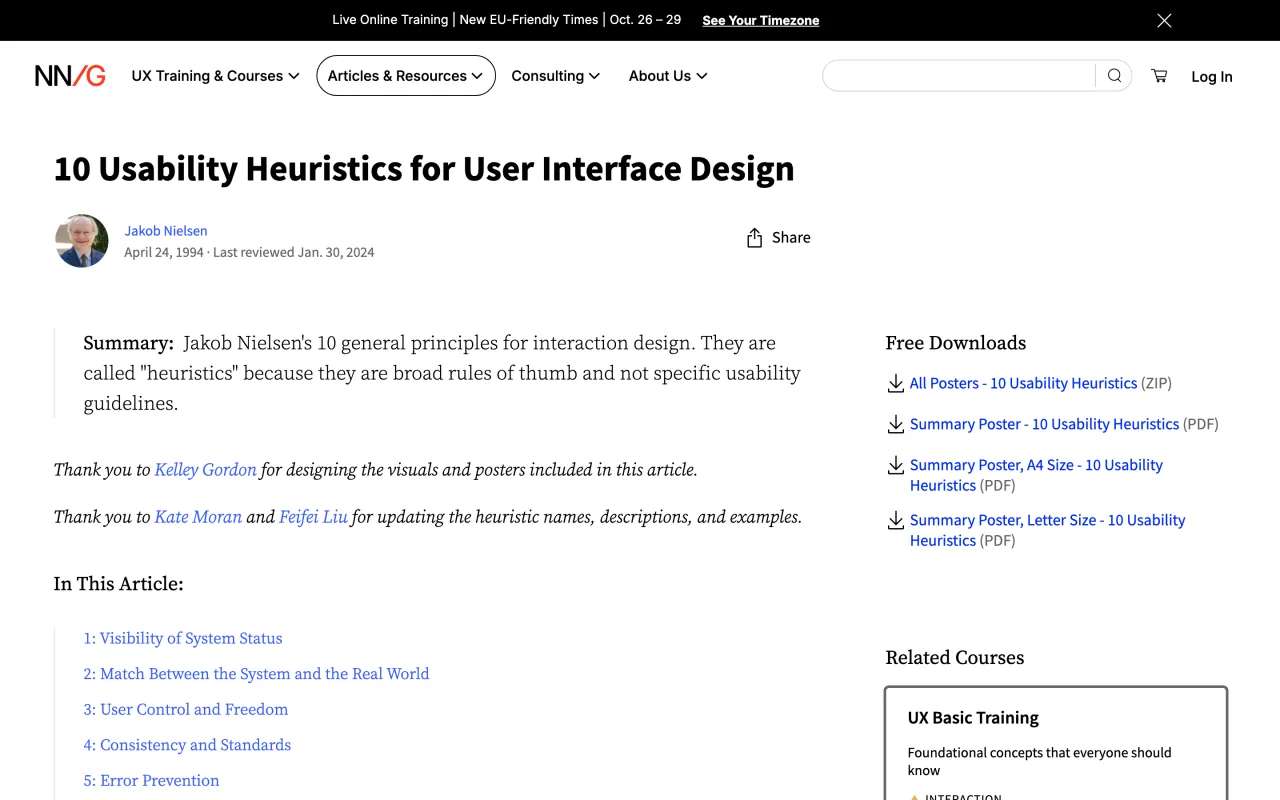
Task: Click the Share icon button
Action: [x=778, y=238]
